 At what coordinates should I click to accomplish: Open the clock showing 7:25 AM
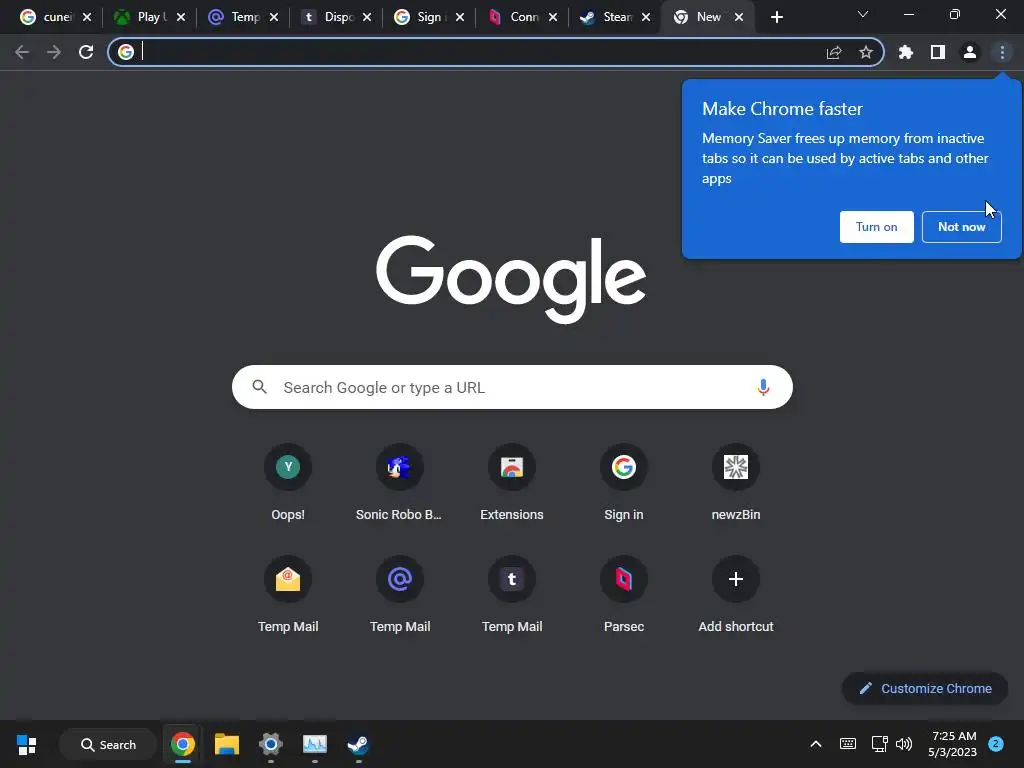pos(953,744)
